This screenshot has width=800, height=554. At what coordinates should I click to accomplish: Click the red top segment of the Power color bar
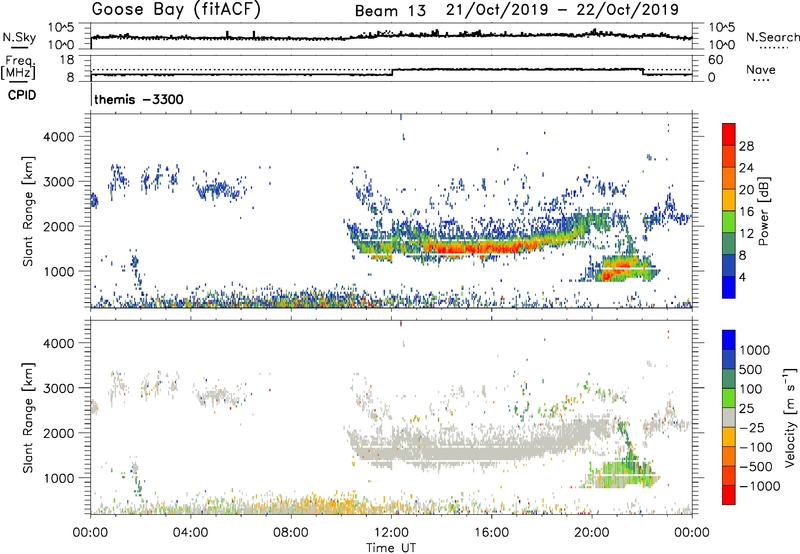[729, 135]
